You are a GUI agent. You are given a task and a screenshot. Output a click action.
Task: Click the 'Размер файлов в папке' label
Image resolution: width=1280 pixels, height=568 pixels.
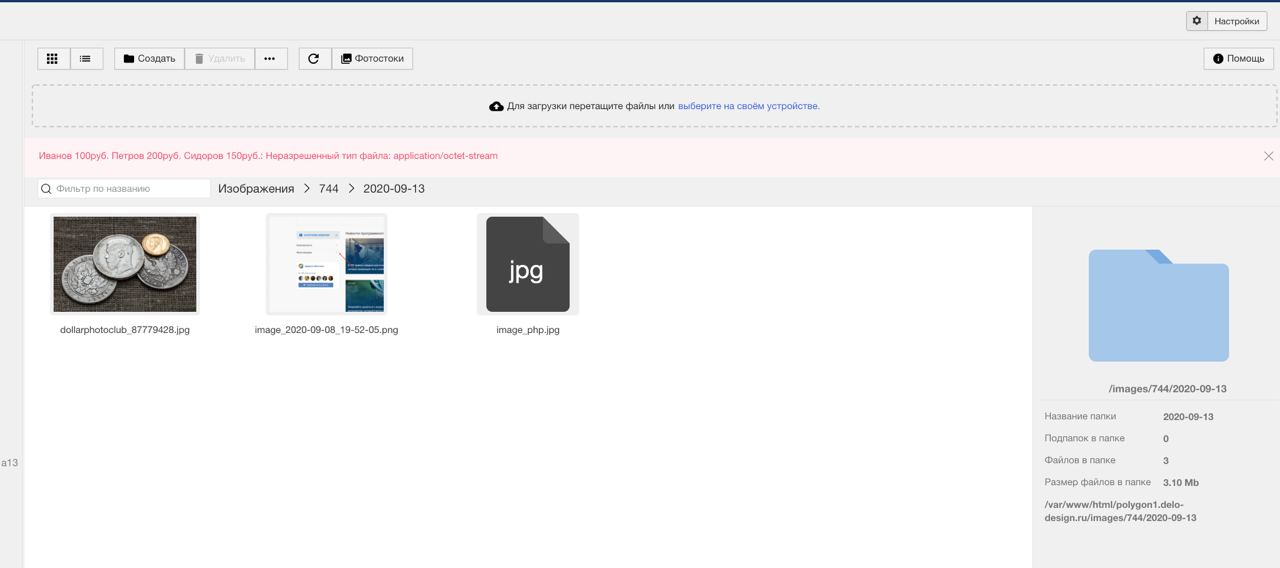pos(1098,482)
